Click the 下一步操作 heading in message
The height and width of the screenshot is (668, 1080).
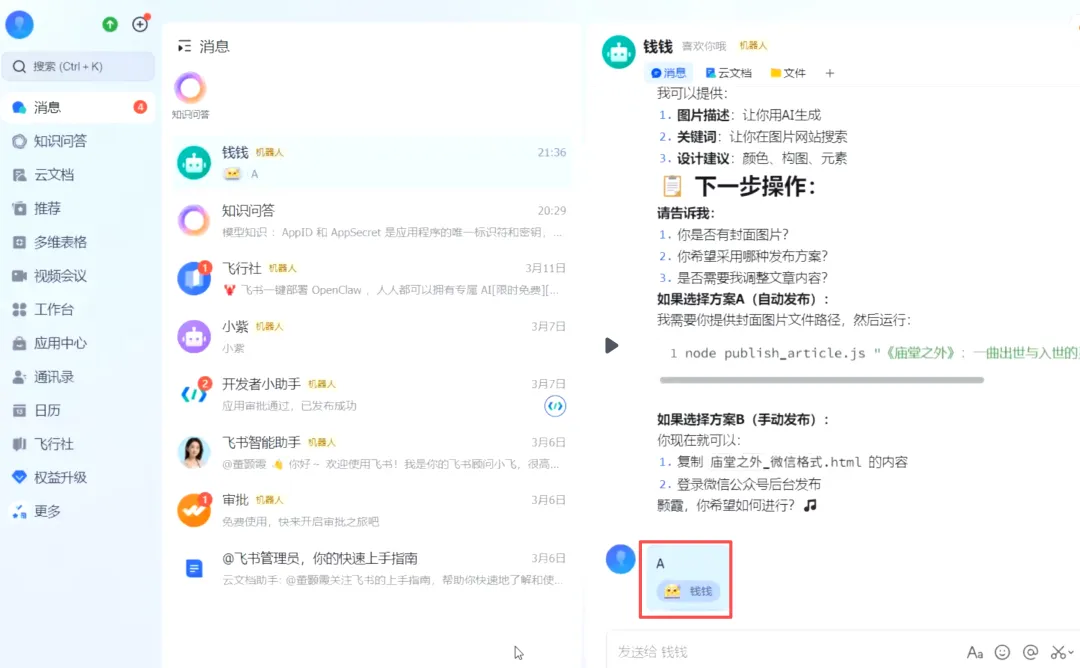754,187
